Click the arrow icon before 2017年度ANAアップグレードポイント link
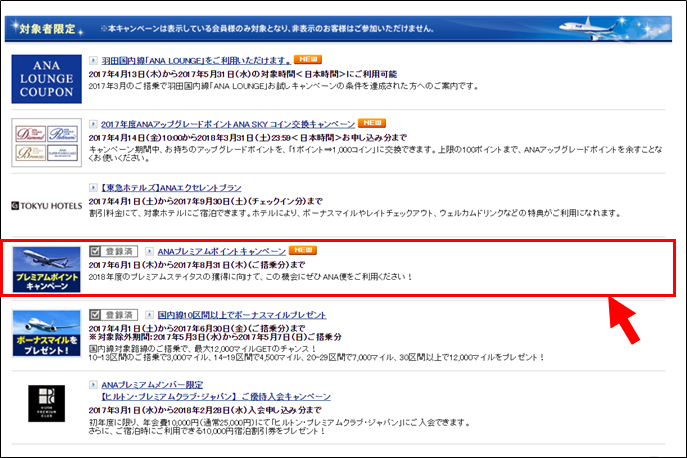This screenshot has width=687, height=458. [93, 124]
